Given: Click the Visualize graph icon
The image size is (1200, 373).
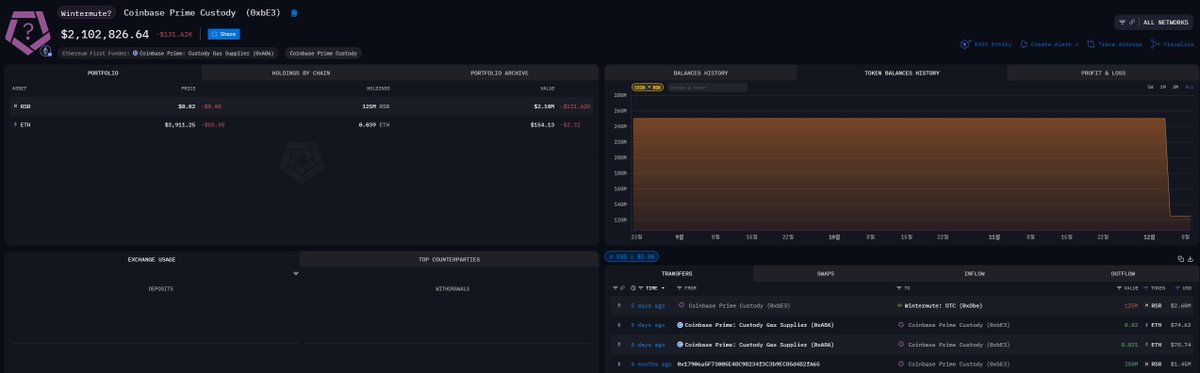Looking at the screenshot, I should [x=1155, y=44].
